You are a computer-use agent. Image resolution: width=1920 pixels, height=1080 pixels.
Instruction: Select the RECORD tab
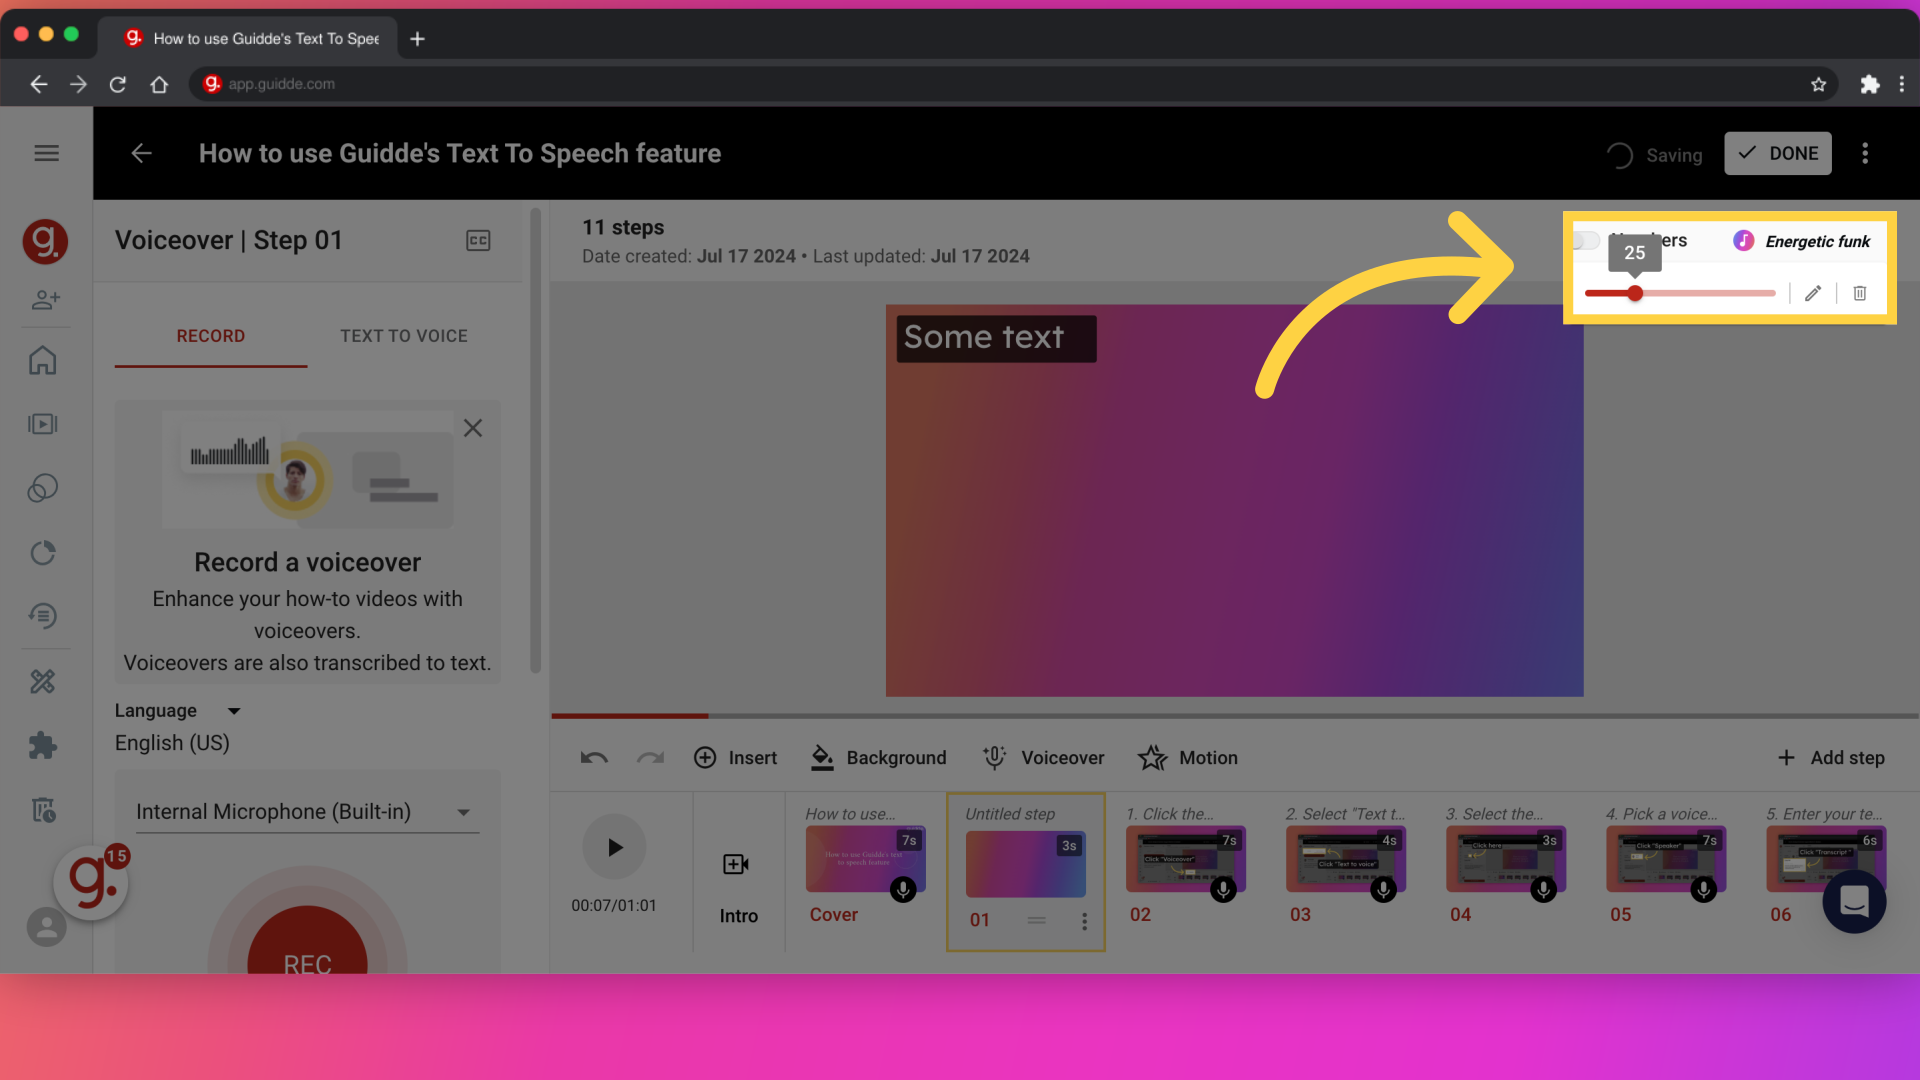click(210, 335)
